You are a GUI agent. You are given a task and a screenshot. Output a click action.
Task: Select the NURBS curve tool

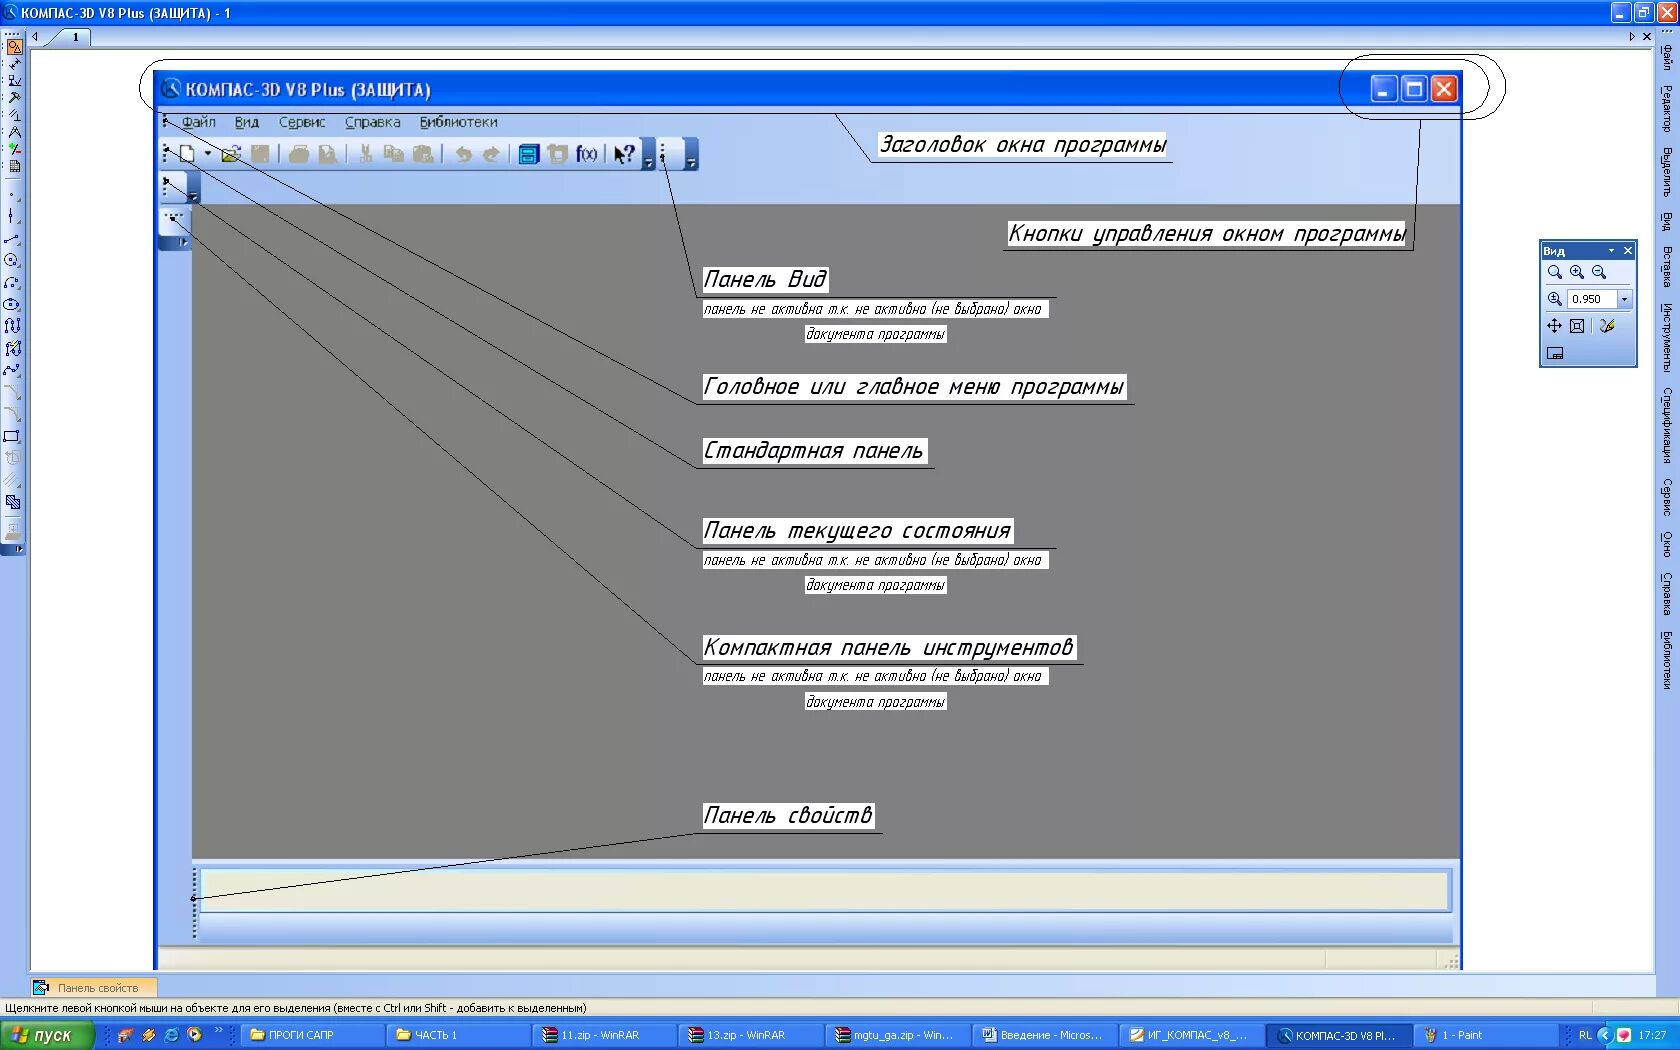pyautogui.click(x=12, y=348)
